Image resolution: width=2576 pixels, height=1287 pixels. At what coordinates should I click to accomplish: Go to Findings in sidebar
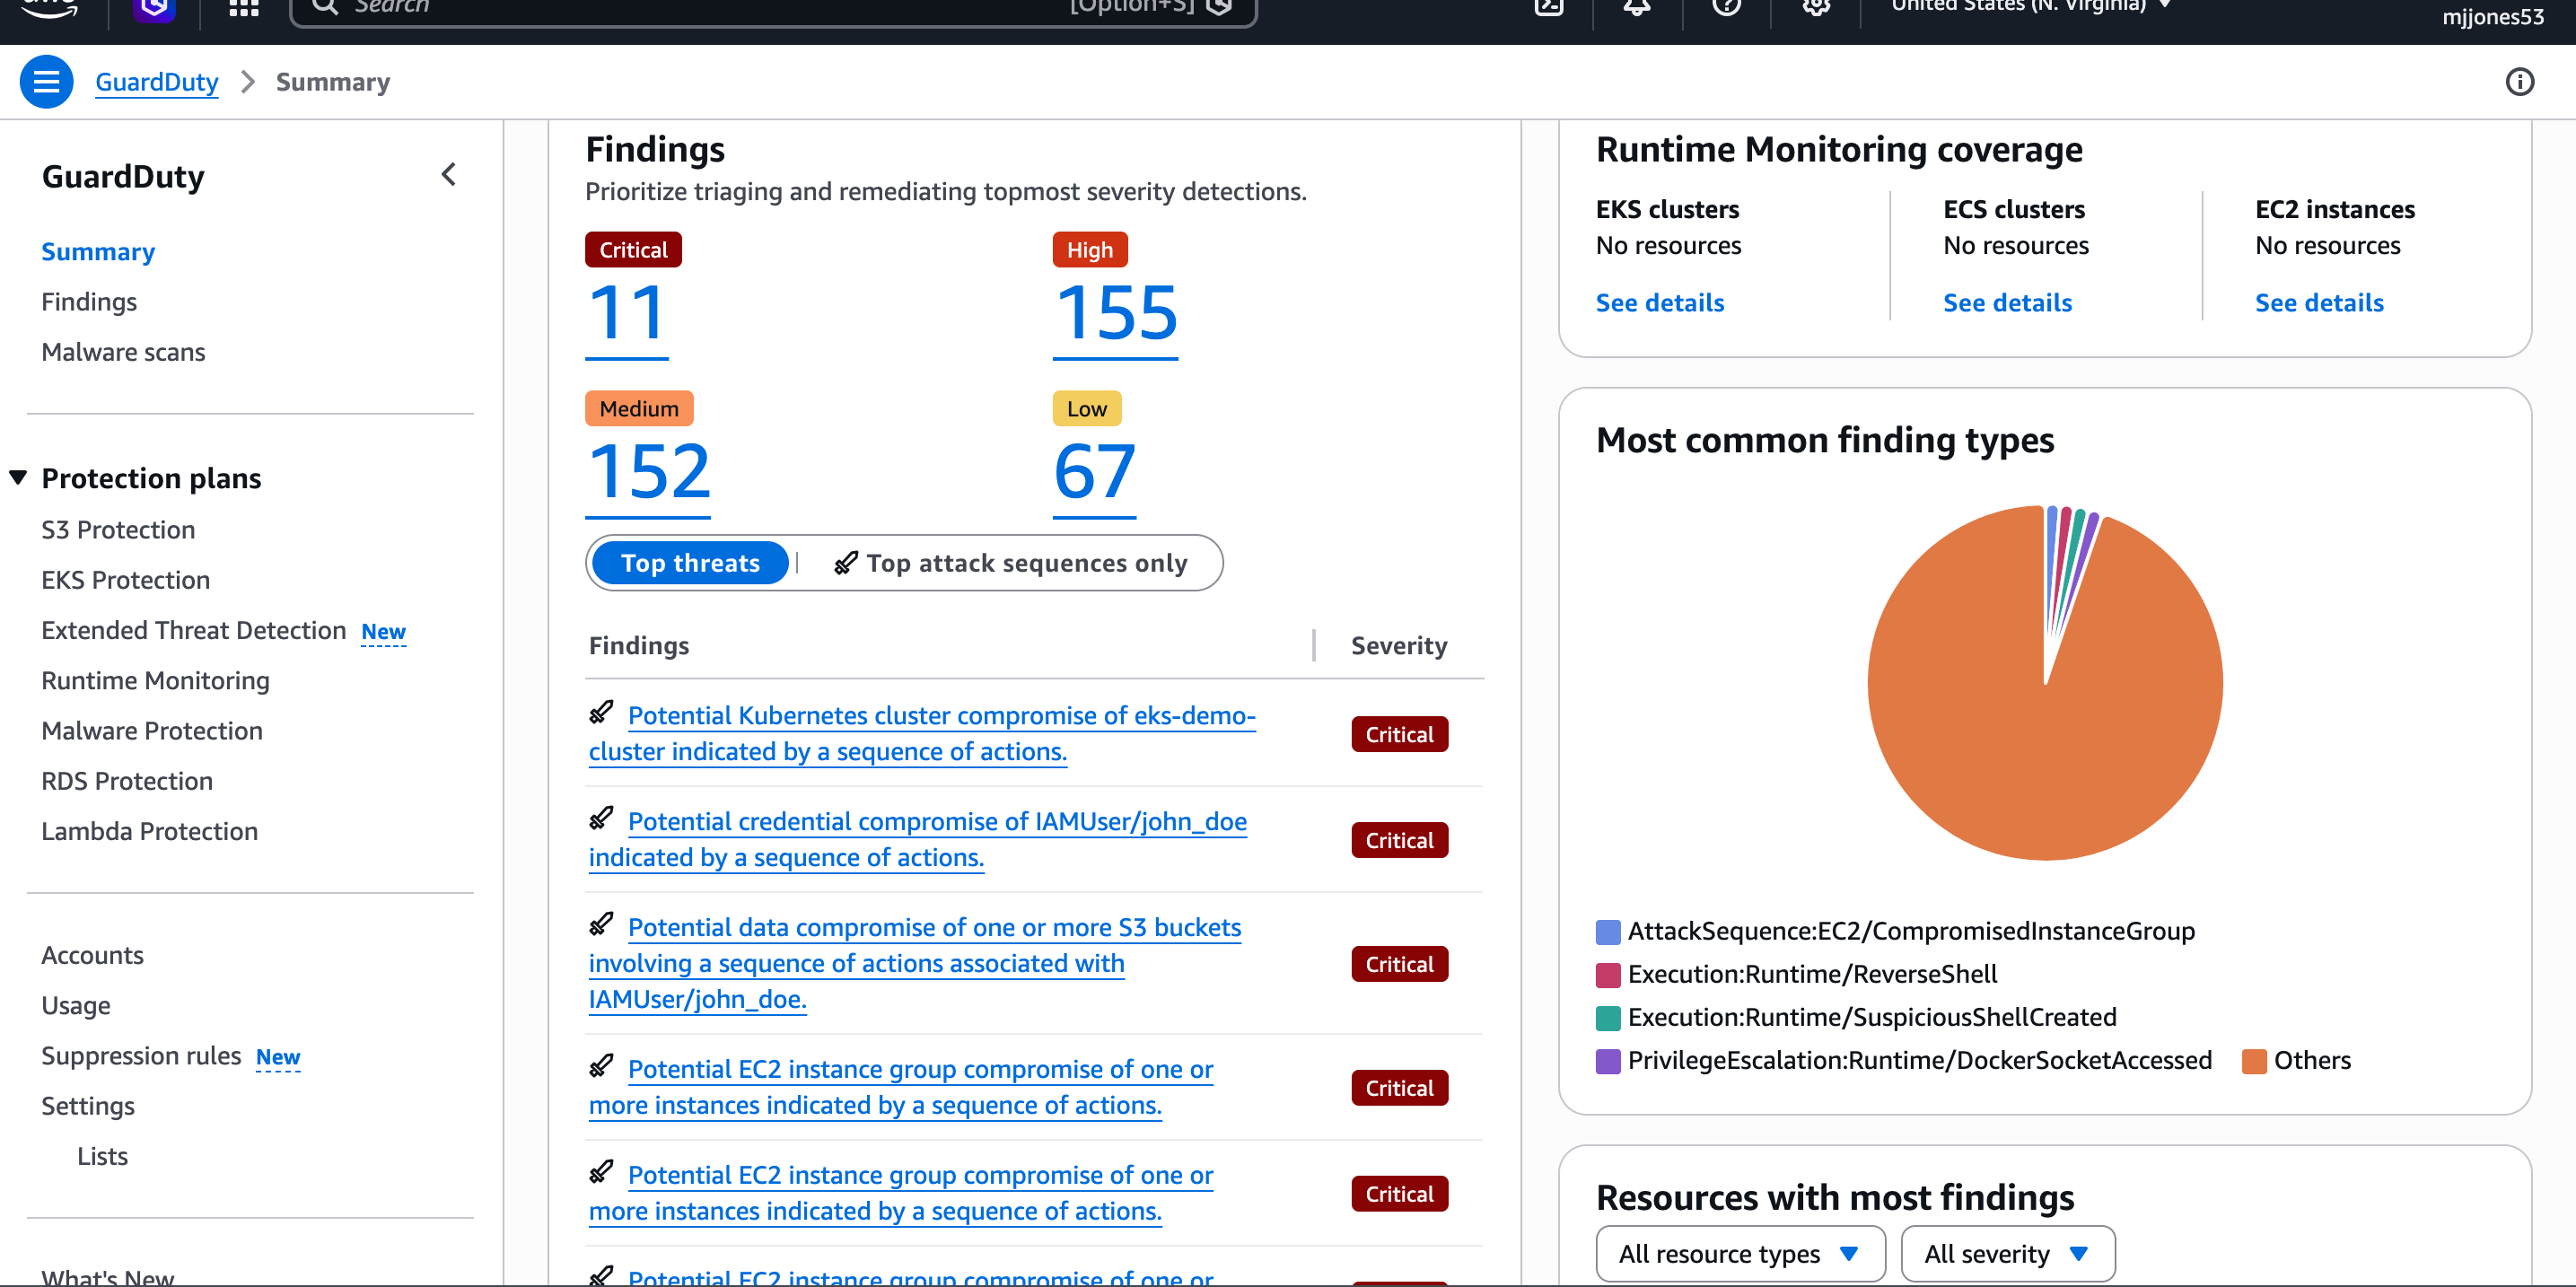[x=89, y=302]
